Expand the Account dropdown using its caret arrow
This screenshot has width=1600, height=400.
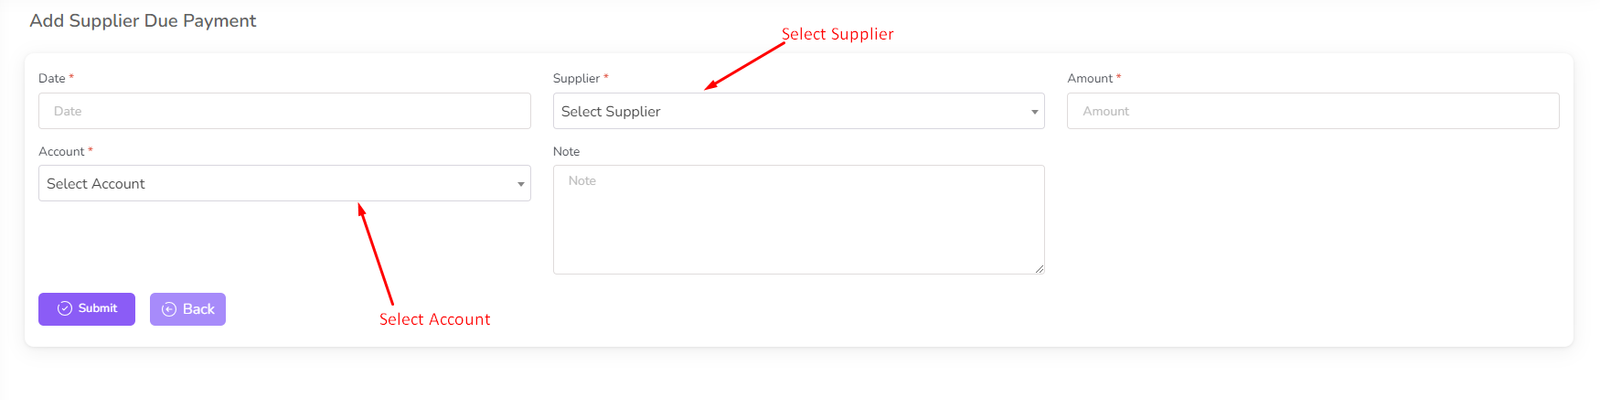(x=520, y=184)
